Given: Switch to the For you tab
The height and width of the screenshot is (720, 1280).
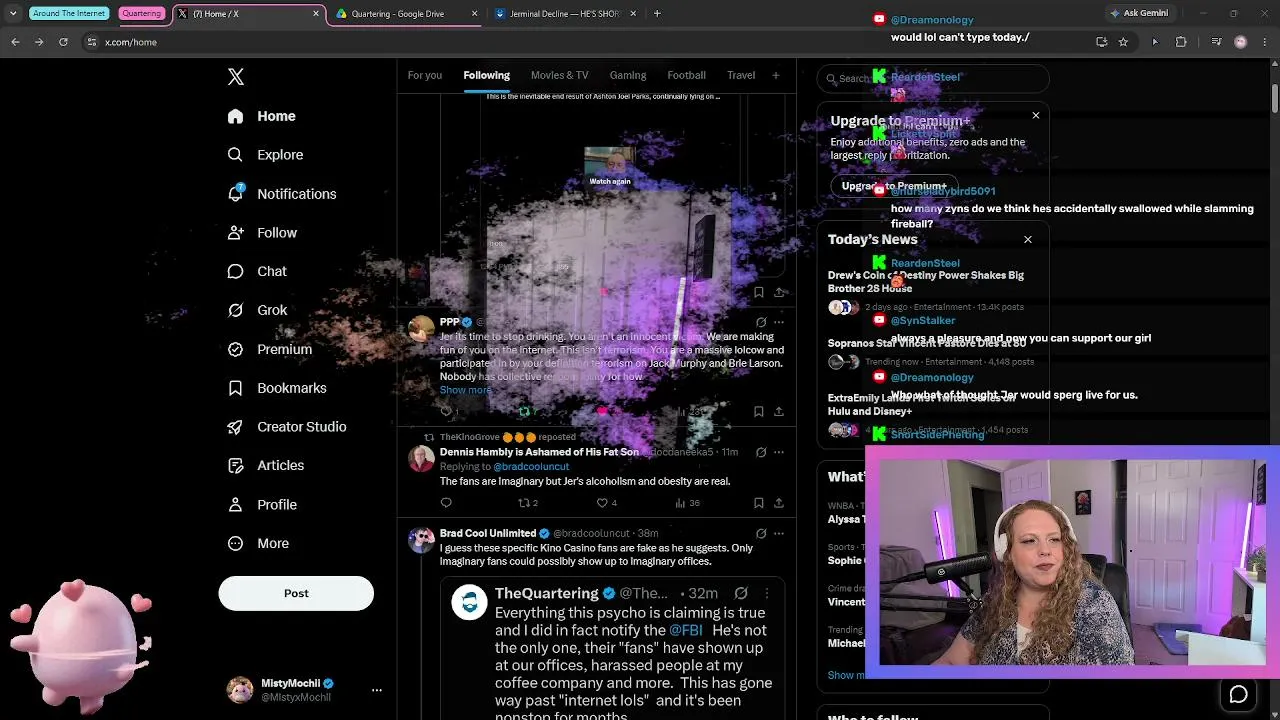Looking at the screenshot, I should pyautogui.click(x=424, y=75).
